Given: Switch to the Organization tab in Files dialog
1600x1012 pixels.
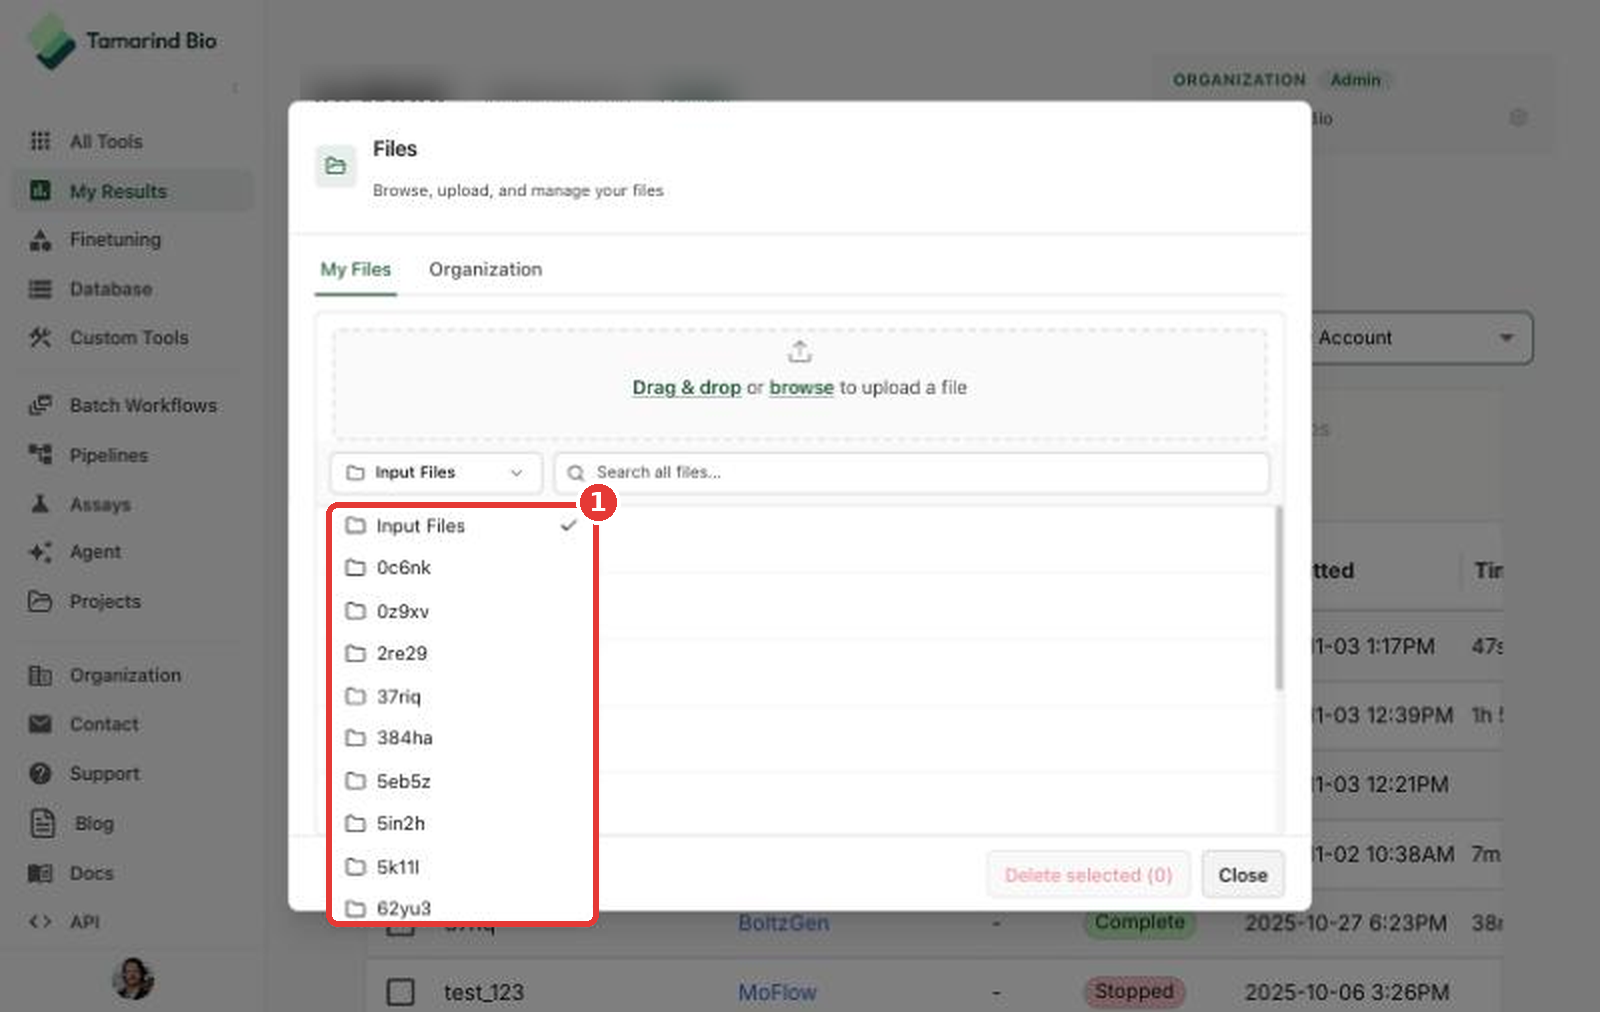Looking at the screenshot, I should tap(485, 270).
